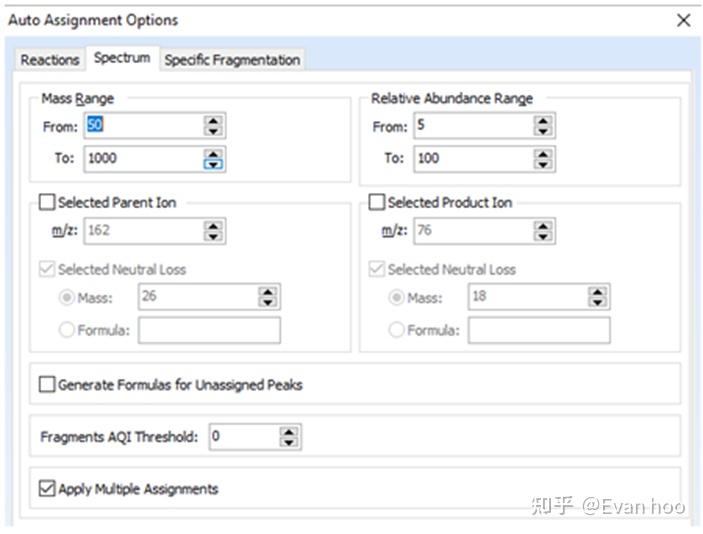Click the Mass Range To field
703x534 pixels.
click(142, 158)
